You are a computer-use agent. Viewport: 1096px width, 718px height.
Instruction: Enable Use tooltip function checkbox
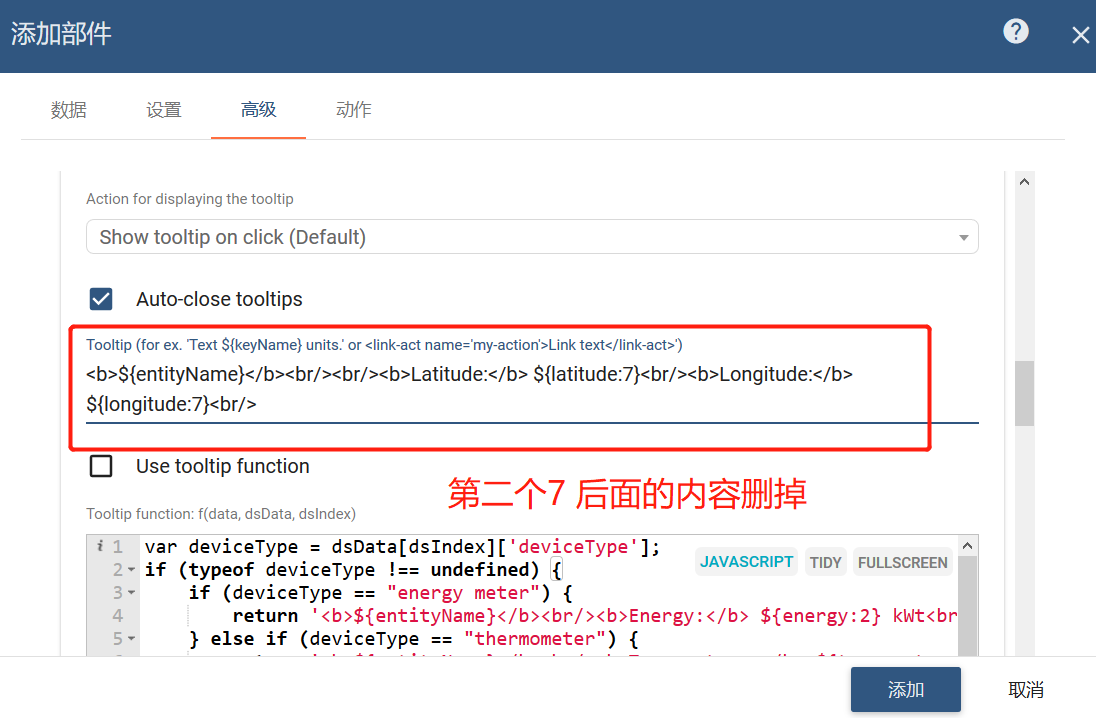click(101, 466)
